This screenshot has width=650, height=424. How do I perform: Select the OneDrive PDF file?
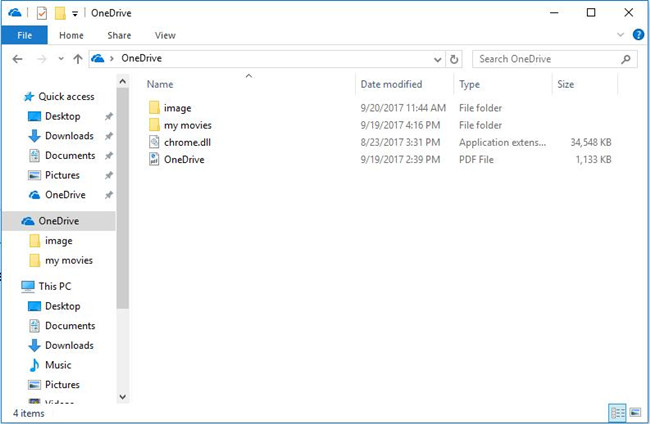click(184, 160)
